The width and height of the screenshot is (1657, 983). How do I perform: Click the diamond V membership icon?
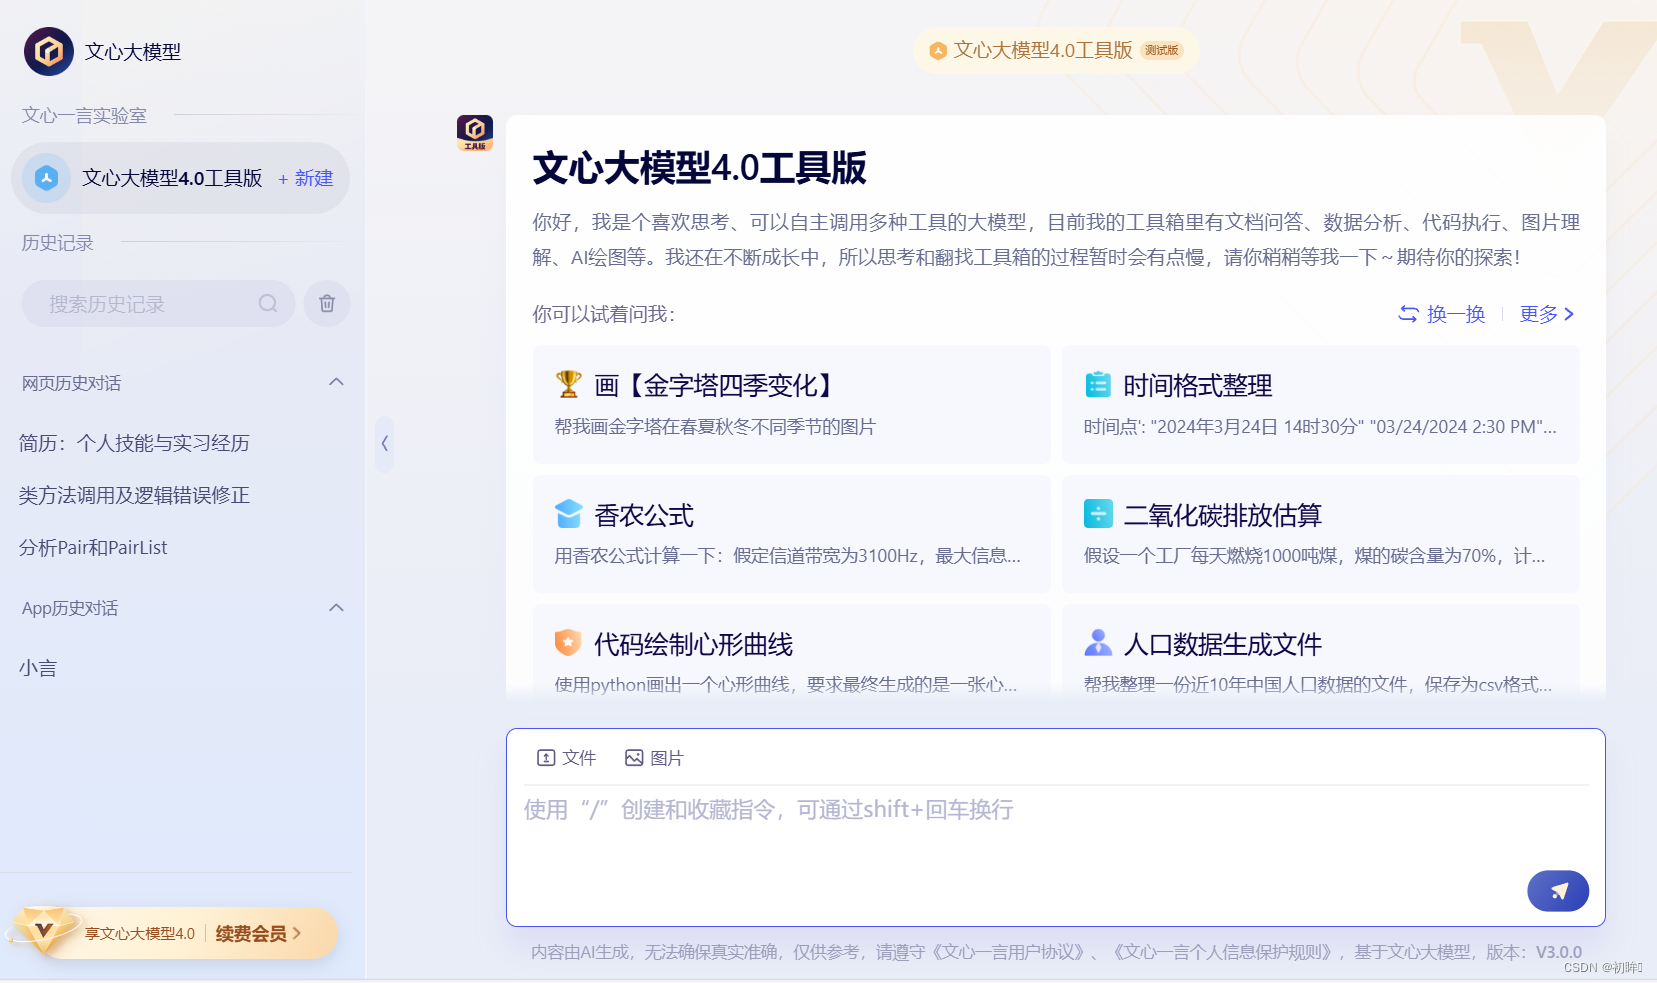[43, 930]
